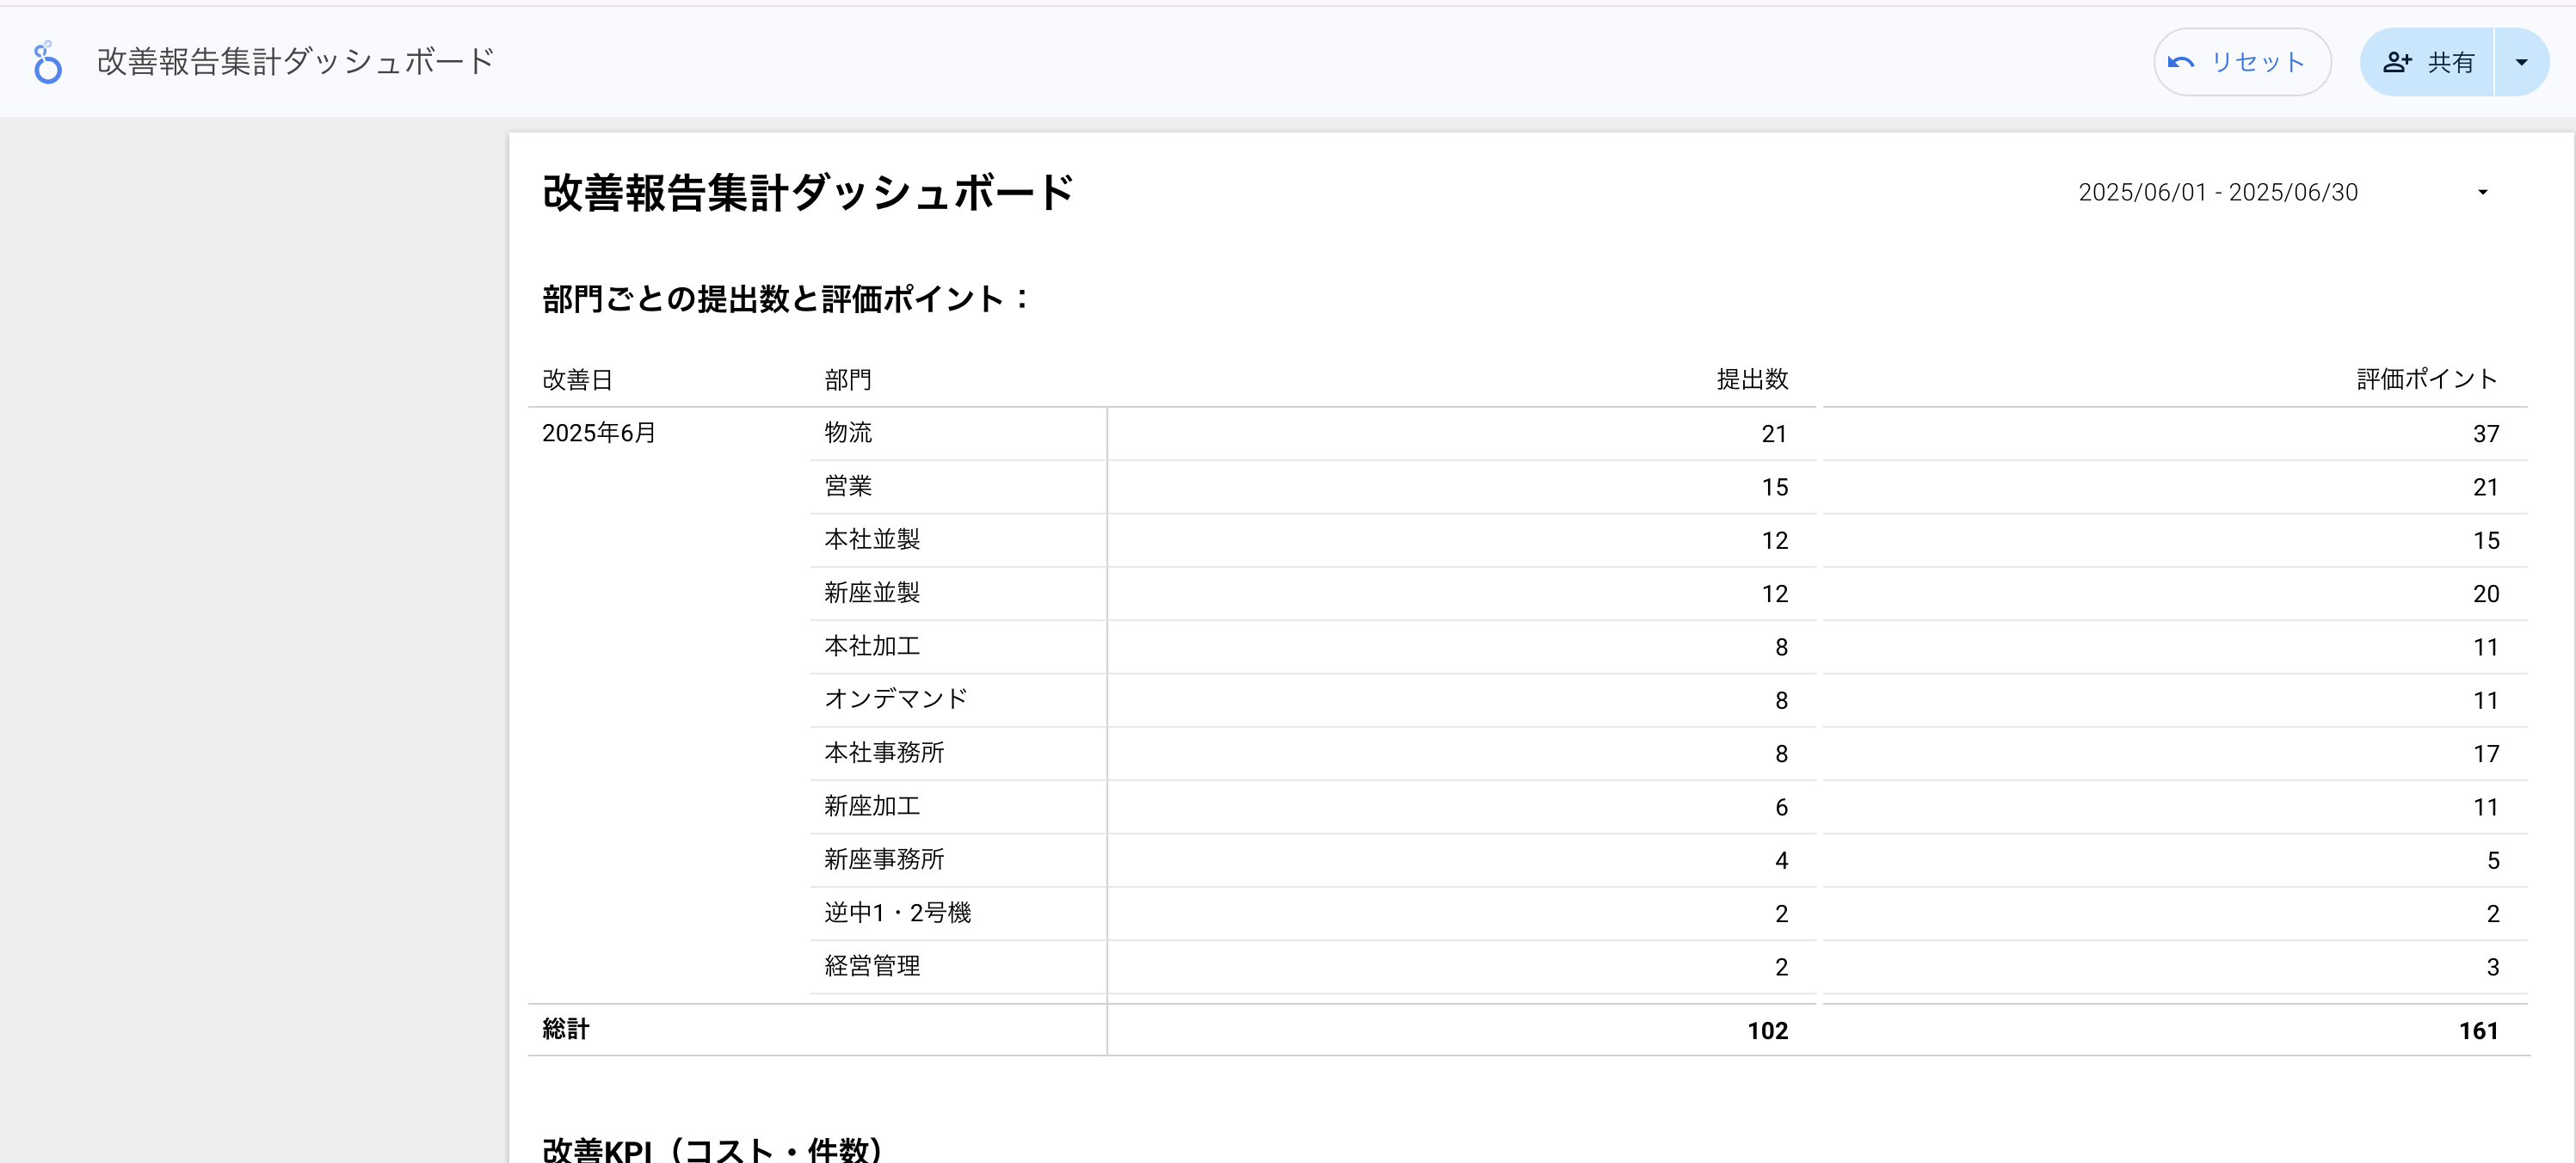The image size is (2576, 1163).
Task: Click the リセット button to reset filters
Action: tap(2242, 61)
